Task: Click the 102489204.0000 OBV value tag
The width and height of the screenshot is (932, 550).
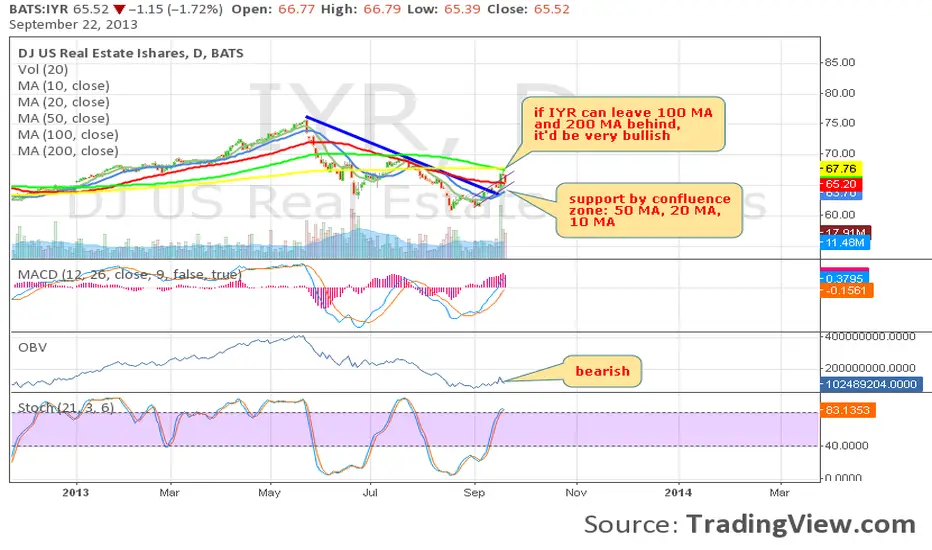Action: click(871, 384)
